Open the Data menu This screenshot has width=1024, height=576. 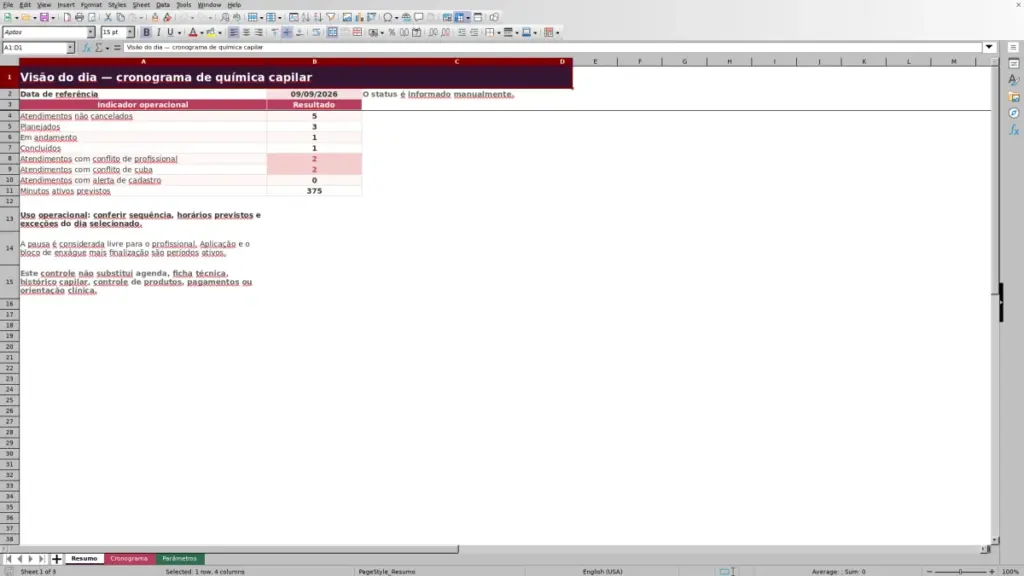pos(163,5)
